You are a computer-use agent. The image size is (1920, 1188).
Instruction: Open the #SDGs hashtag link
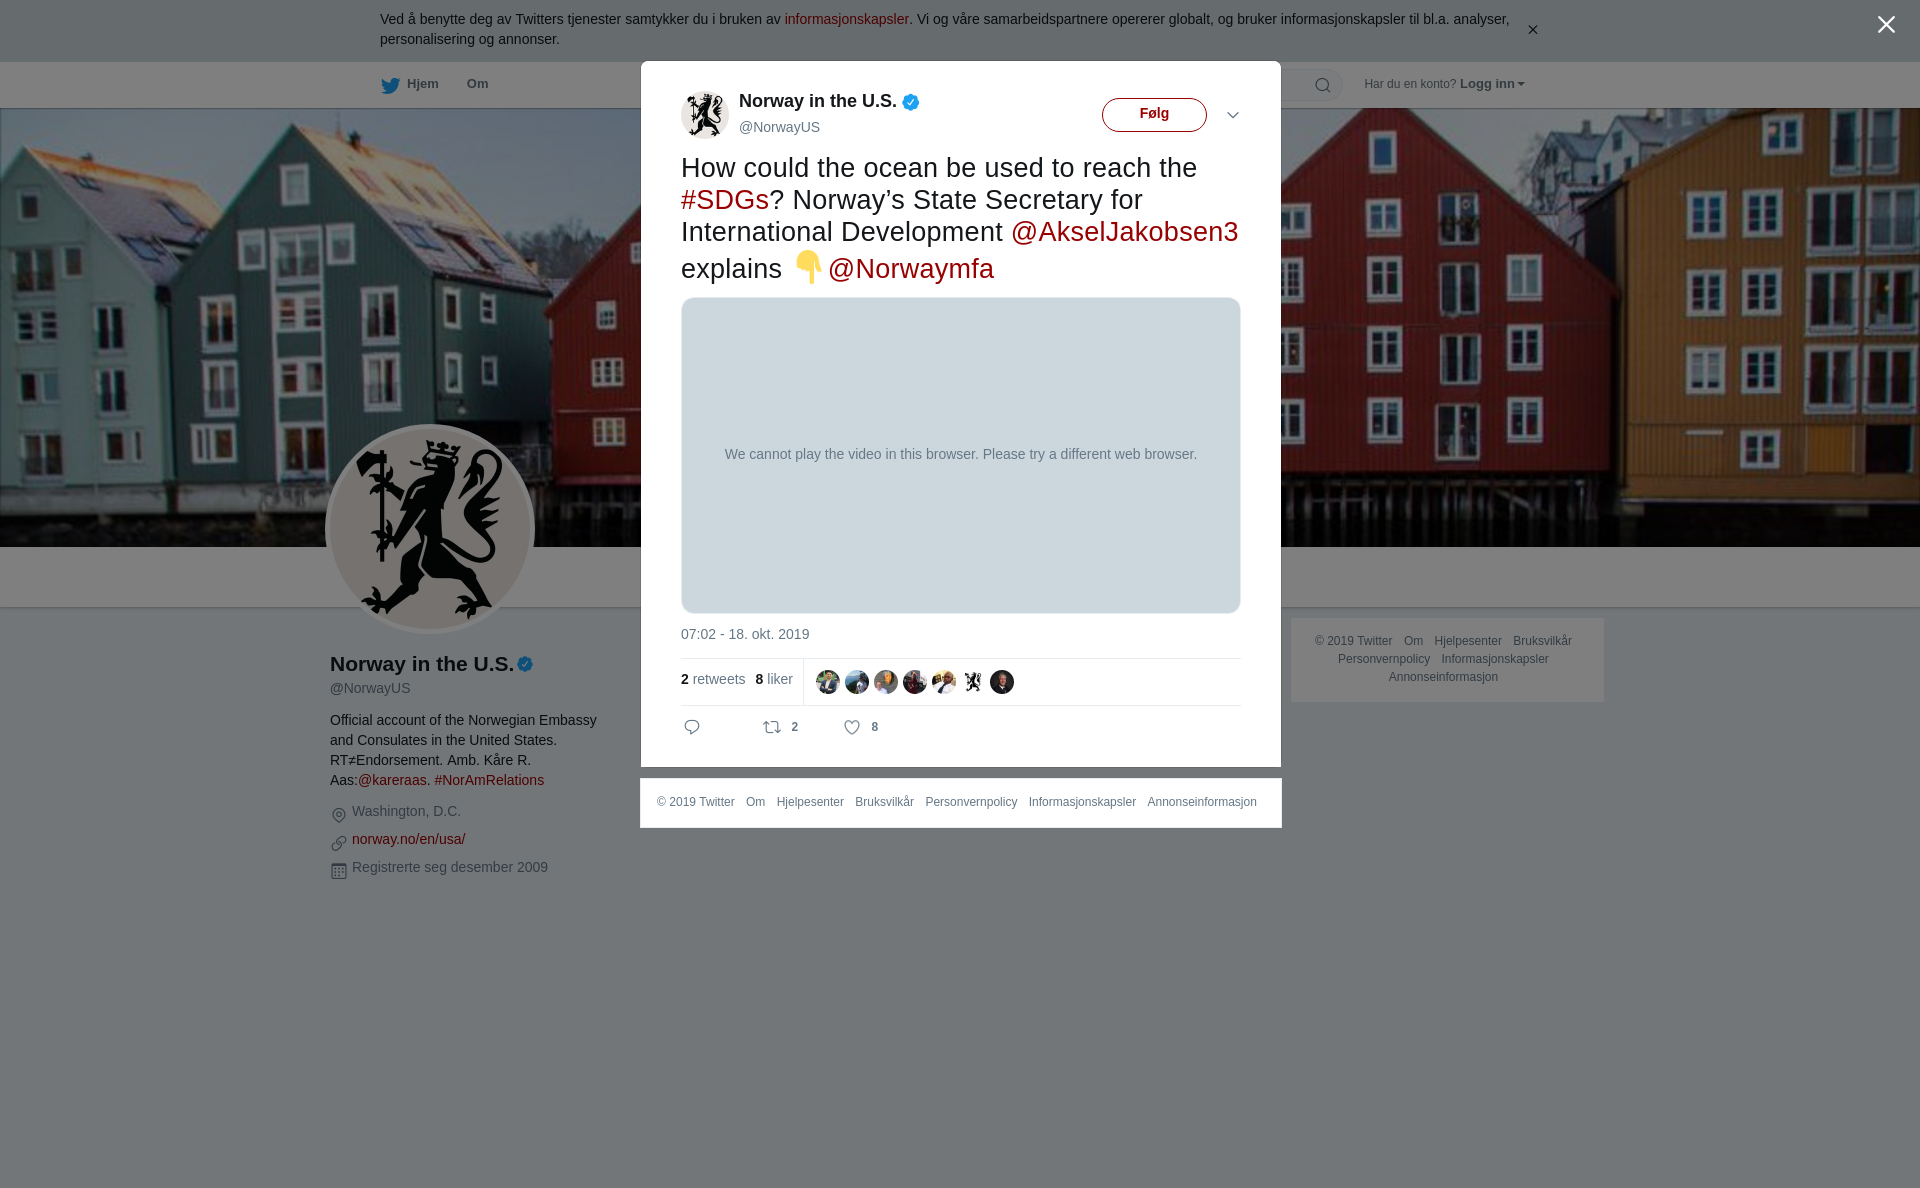[x=725, y=200]
